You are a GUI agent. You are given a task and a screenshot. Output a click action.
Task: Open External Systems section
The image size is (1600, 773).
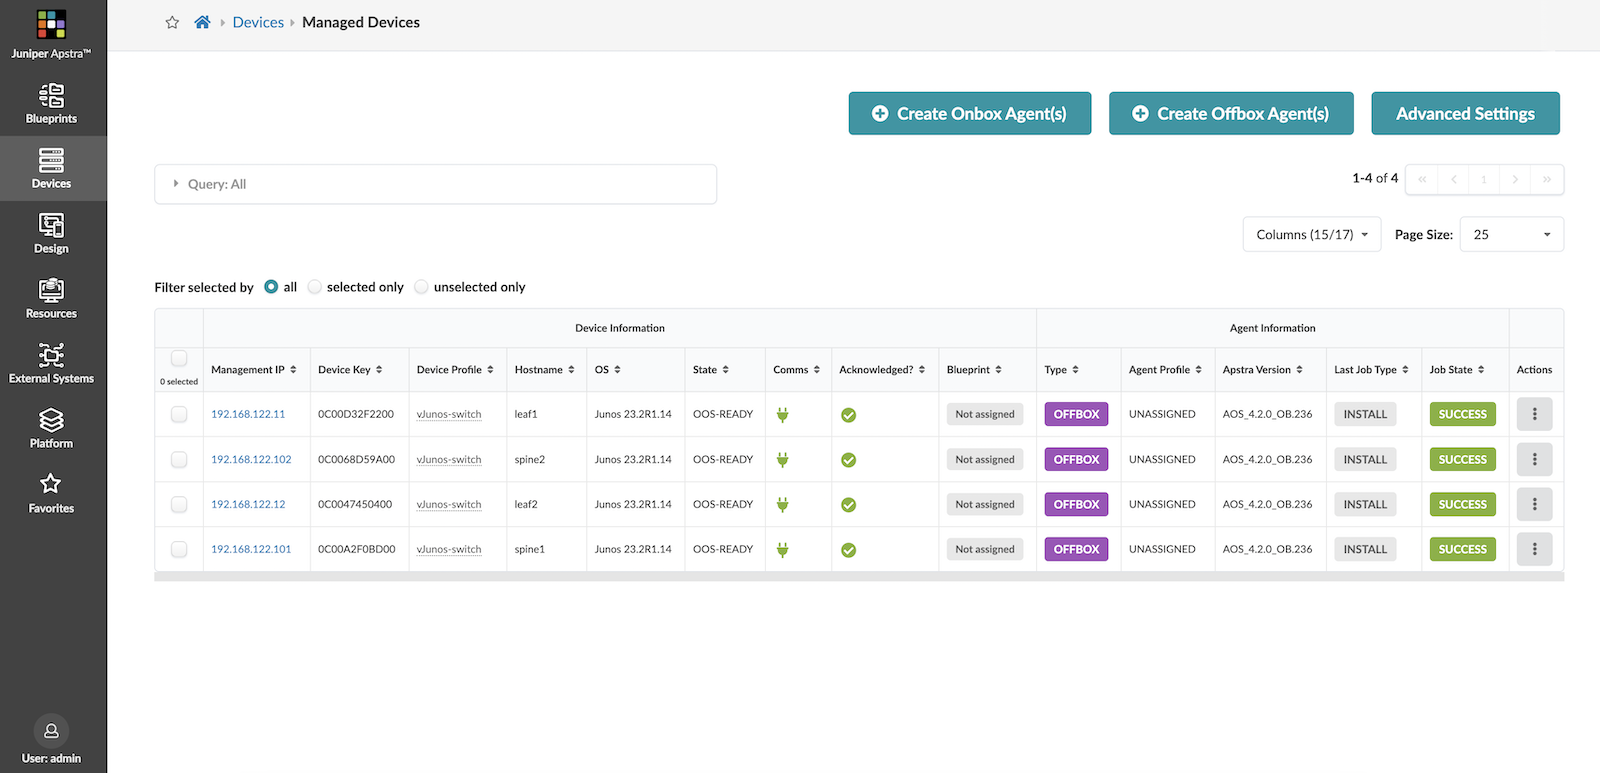52,364
